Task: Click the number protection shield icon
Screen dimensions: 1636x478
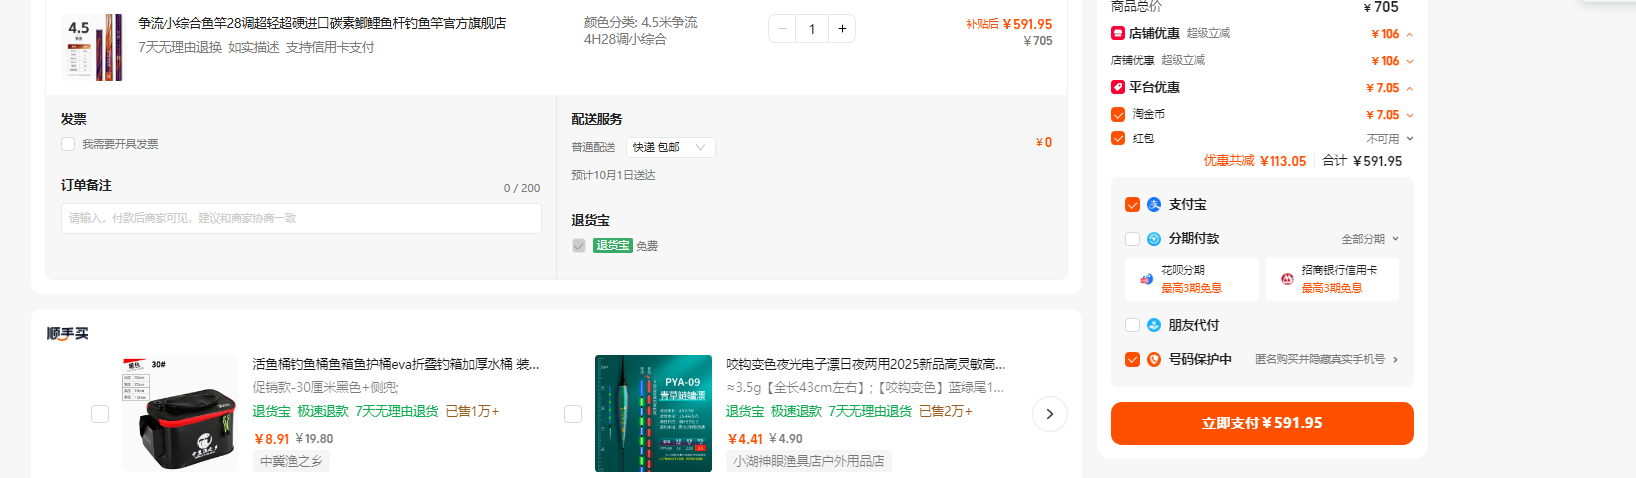Action: point(1154,359)
